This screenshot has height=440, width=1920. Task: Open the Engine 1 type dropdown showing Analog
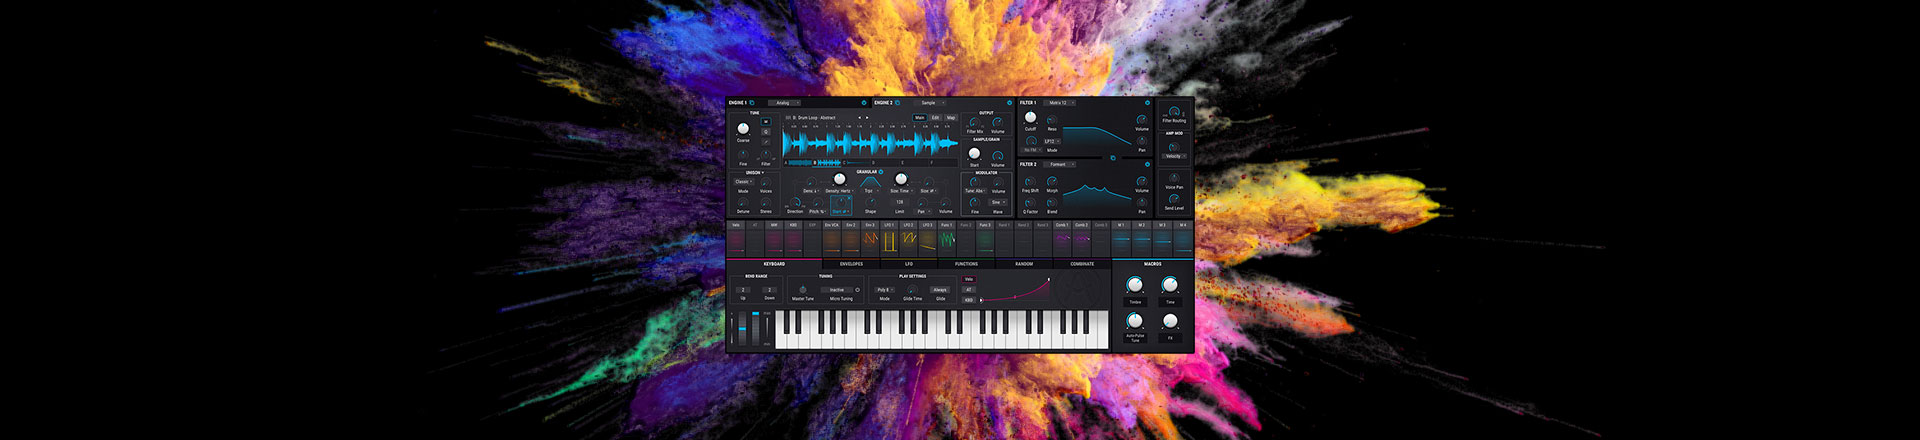784,102
